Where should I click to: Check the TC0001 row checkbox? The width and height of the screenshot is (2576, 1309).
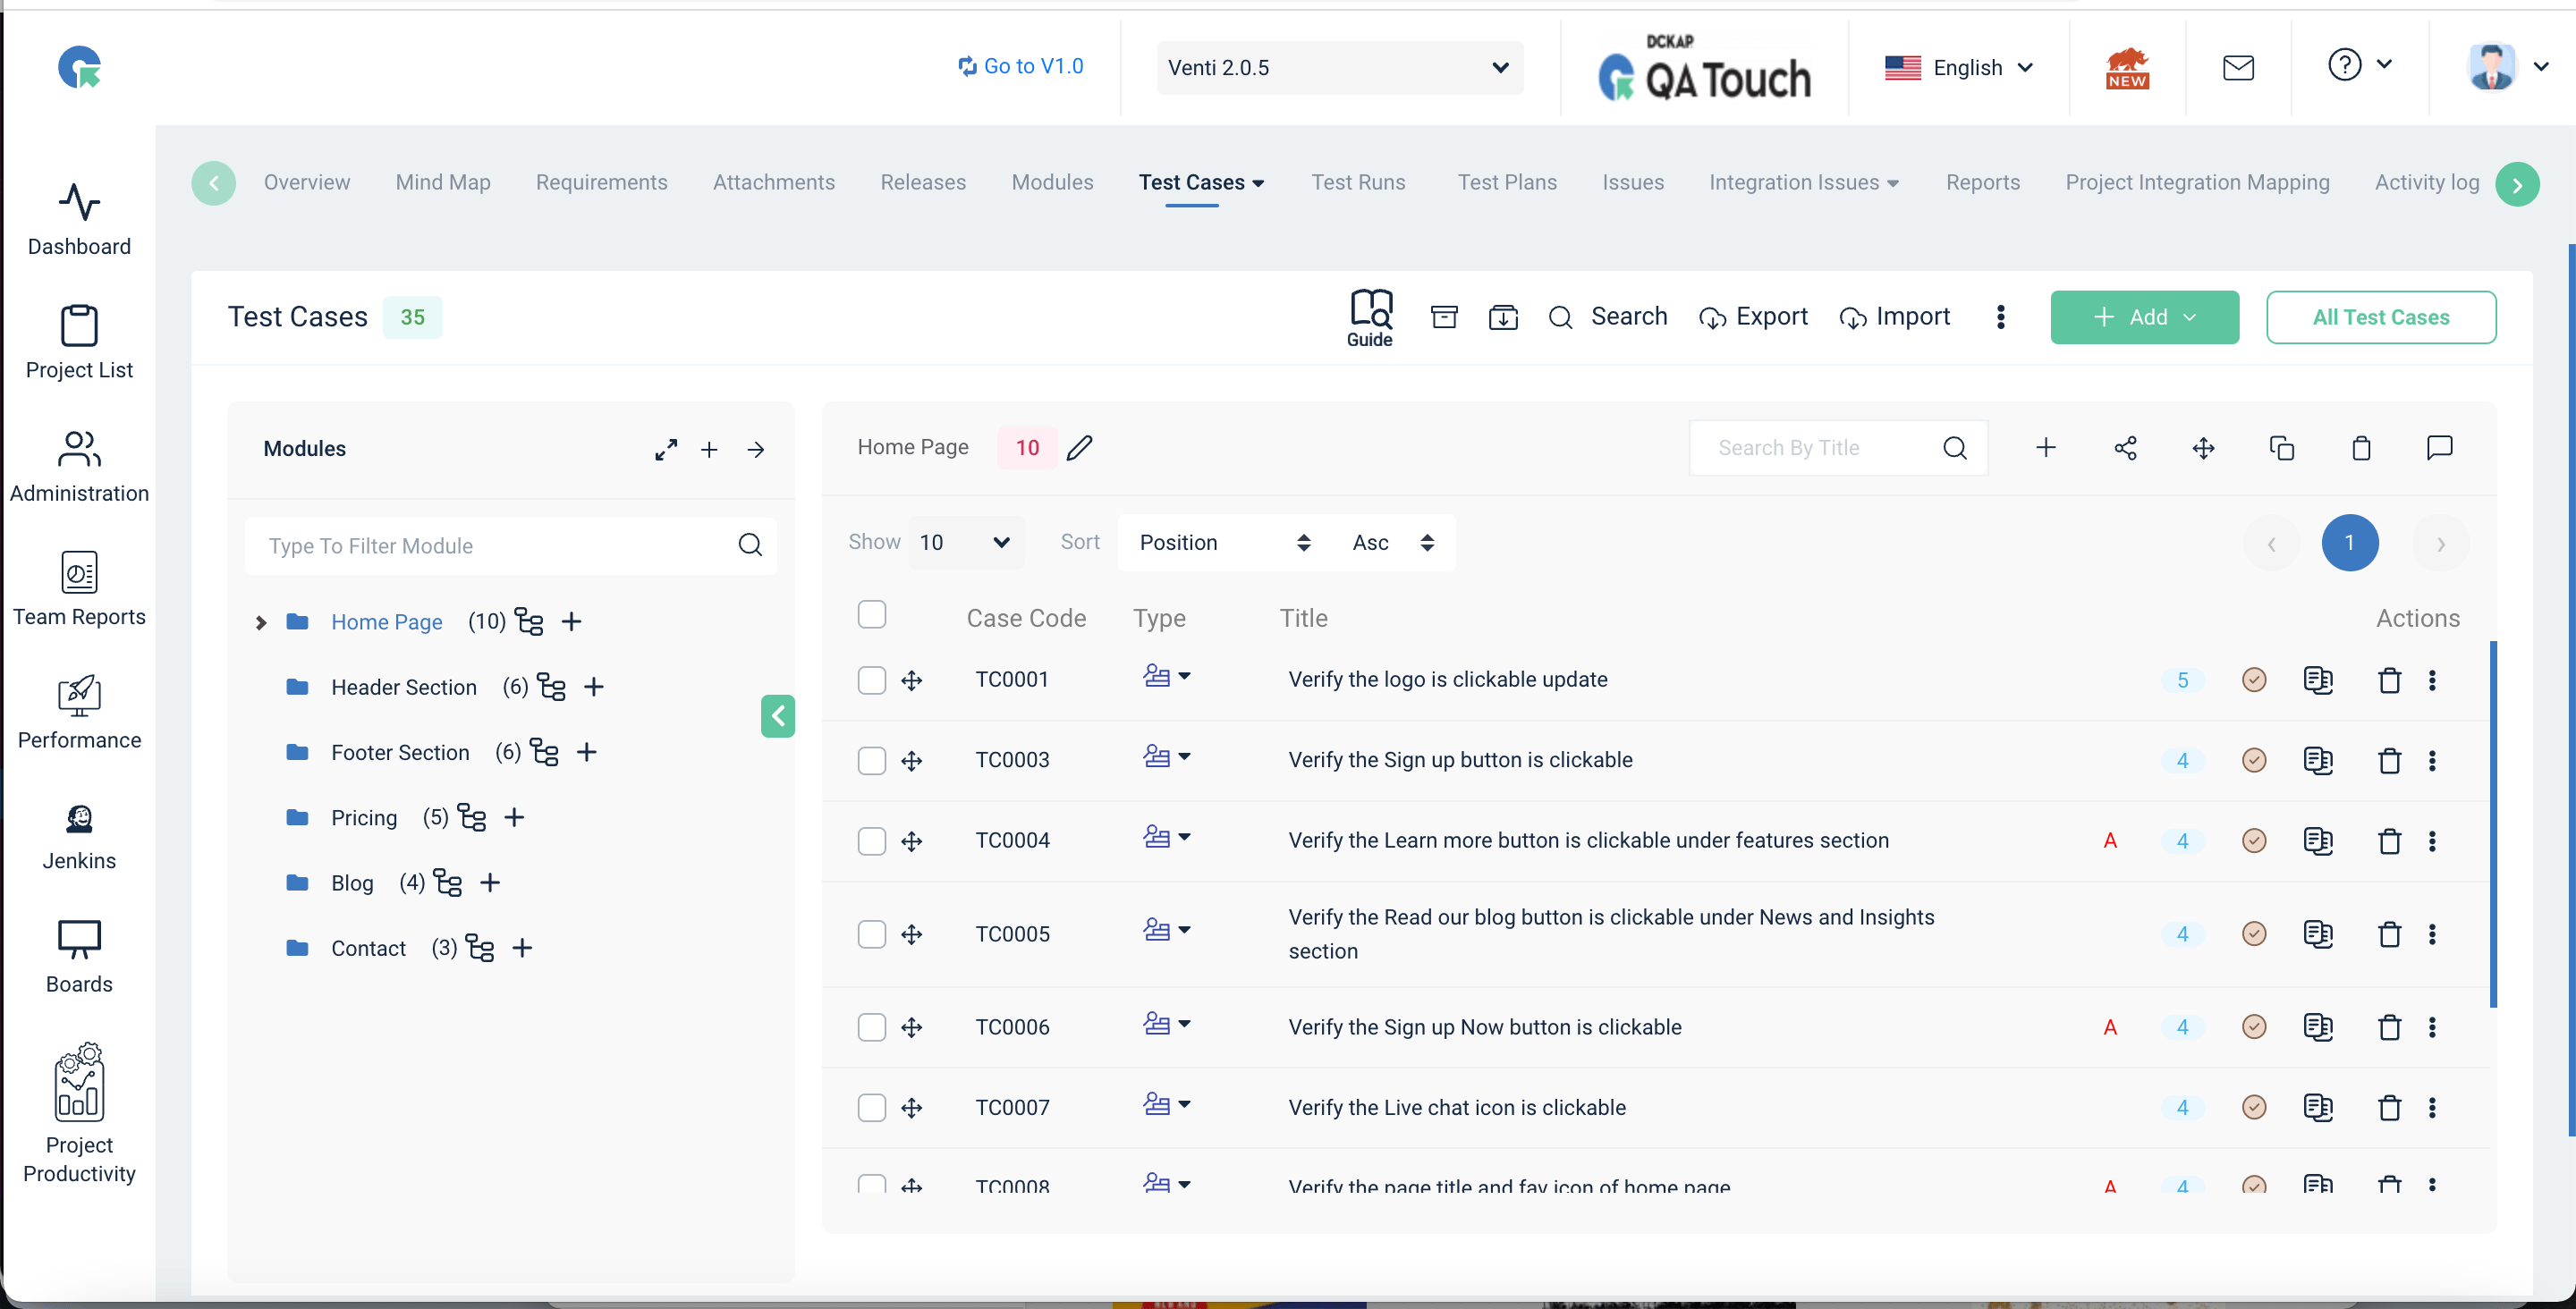coord(872,680)
